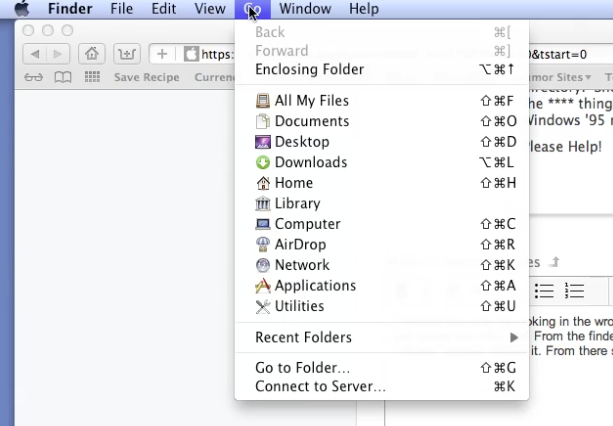Close the open Go menu
The height and width of the screenshot is (426, 613).
coord(253,9)
